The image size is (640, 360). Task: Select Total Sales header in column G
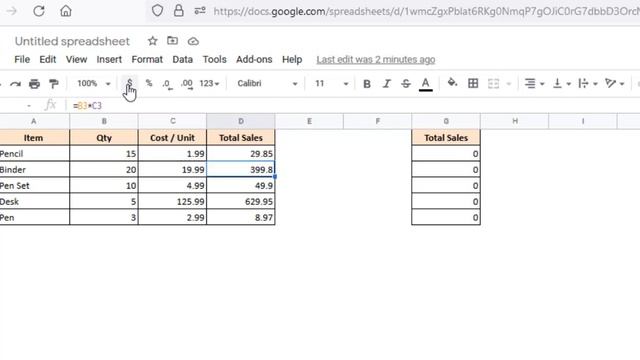click(x=446, y=138)
